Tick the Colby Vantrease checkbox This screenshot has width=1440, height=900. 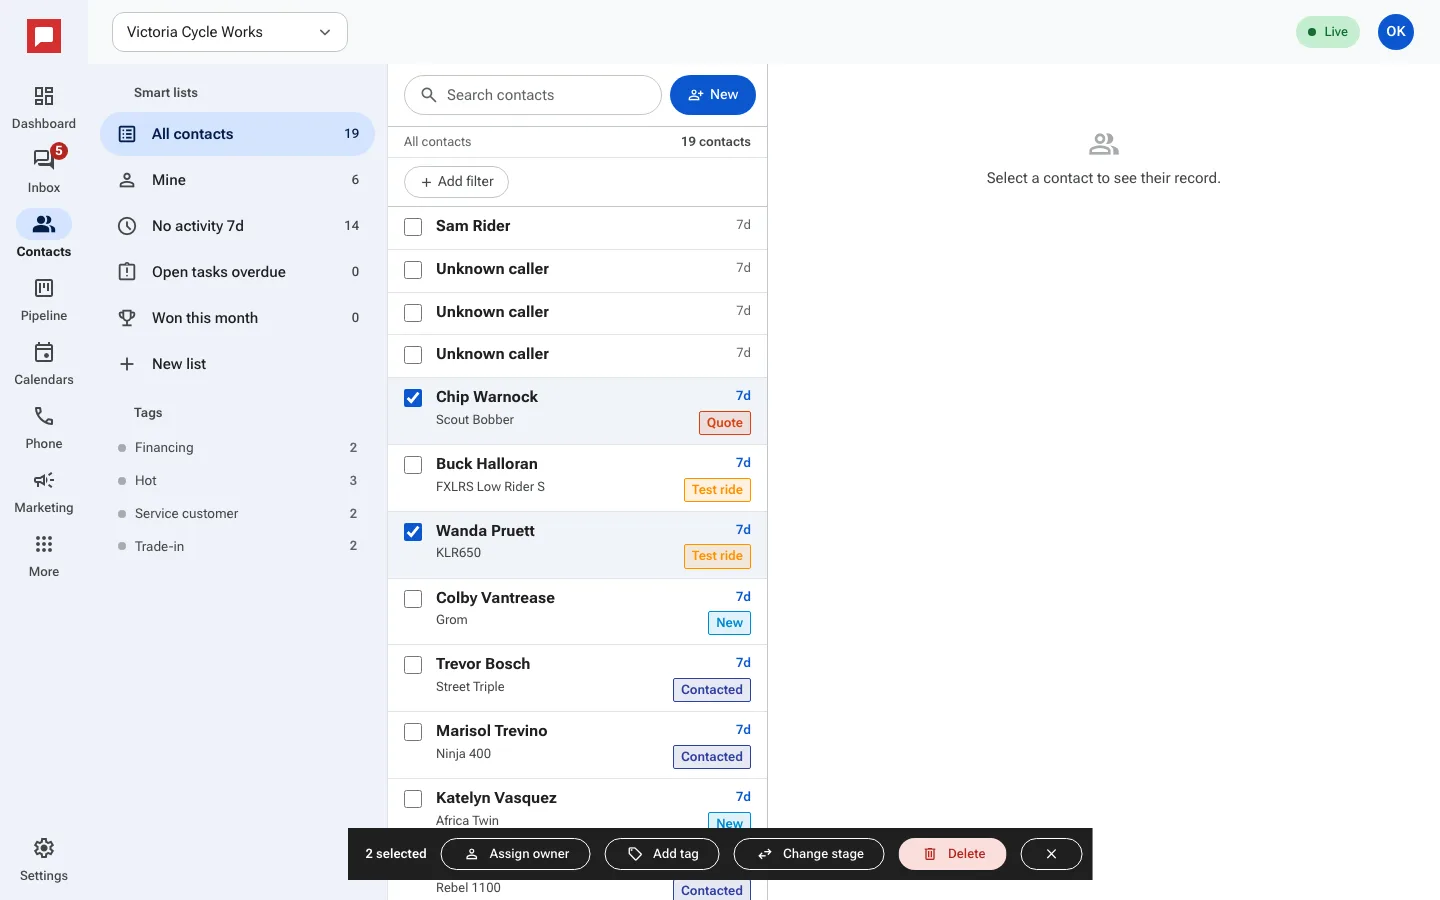pos(413,599)
